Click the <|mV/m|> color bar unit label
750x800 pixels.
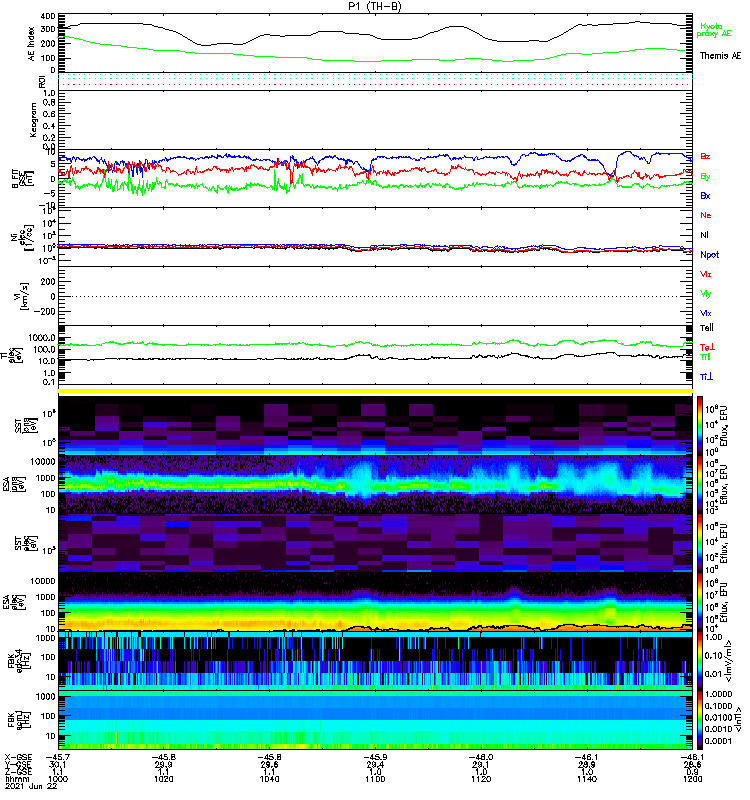729,661
